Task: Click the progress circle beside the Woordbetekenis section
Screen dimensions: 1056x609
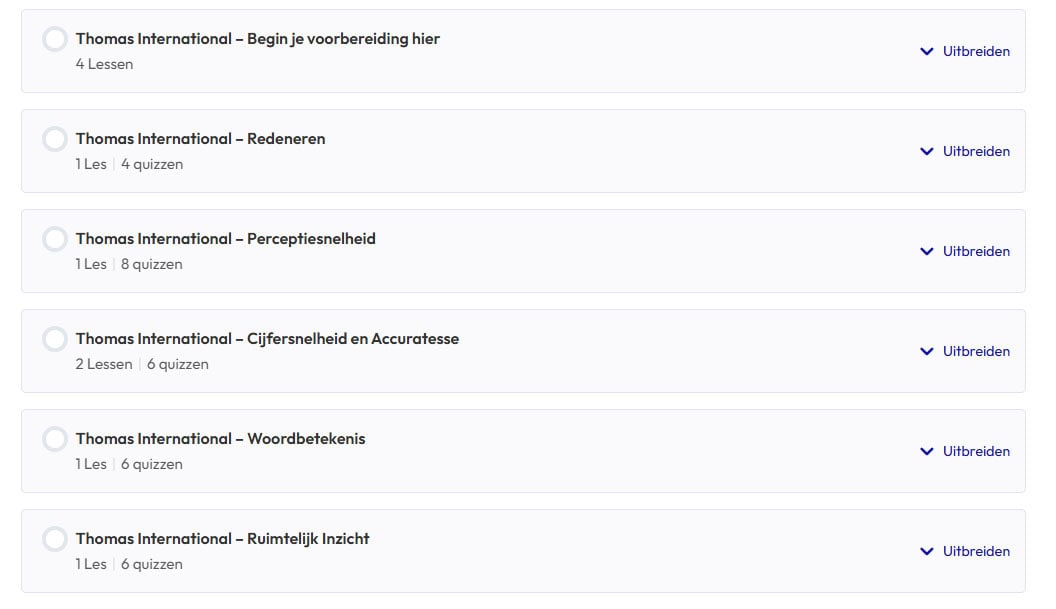Action: point(55,440)
